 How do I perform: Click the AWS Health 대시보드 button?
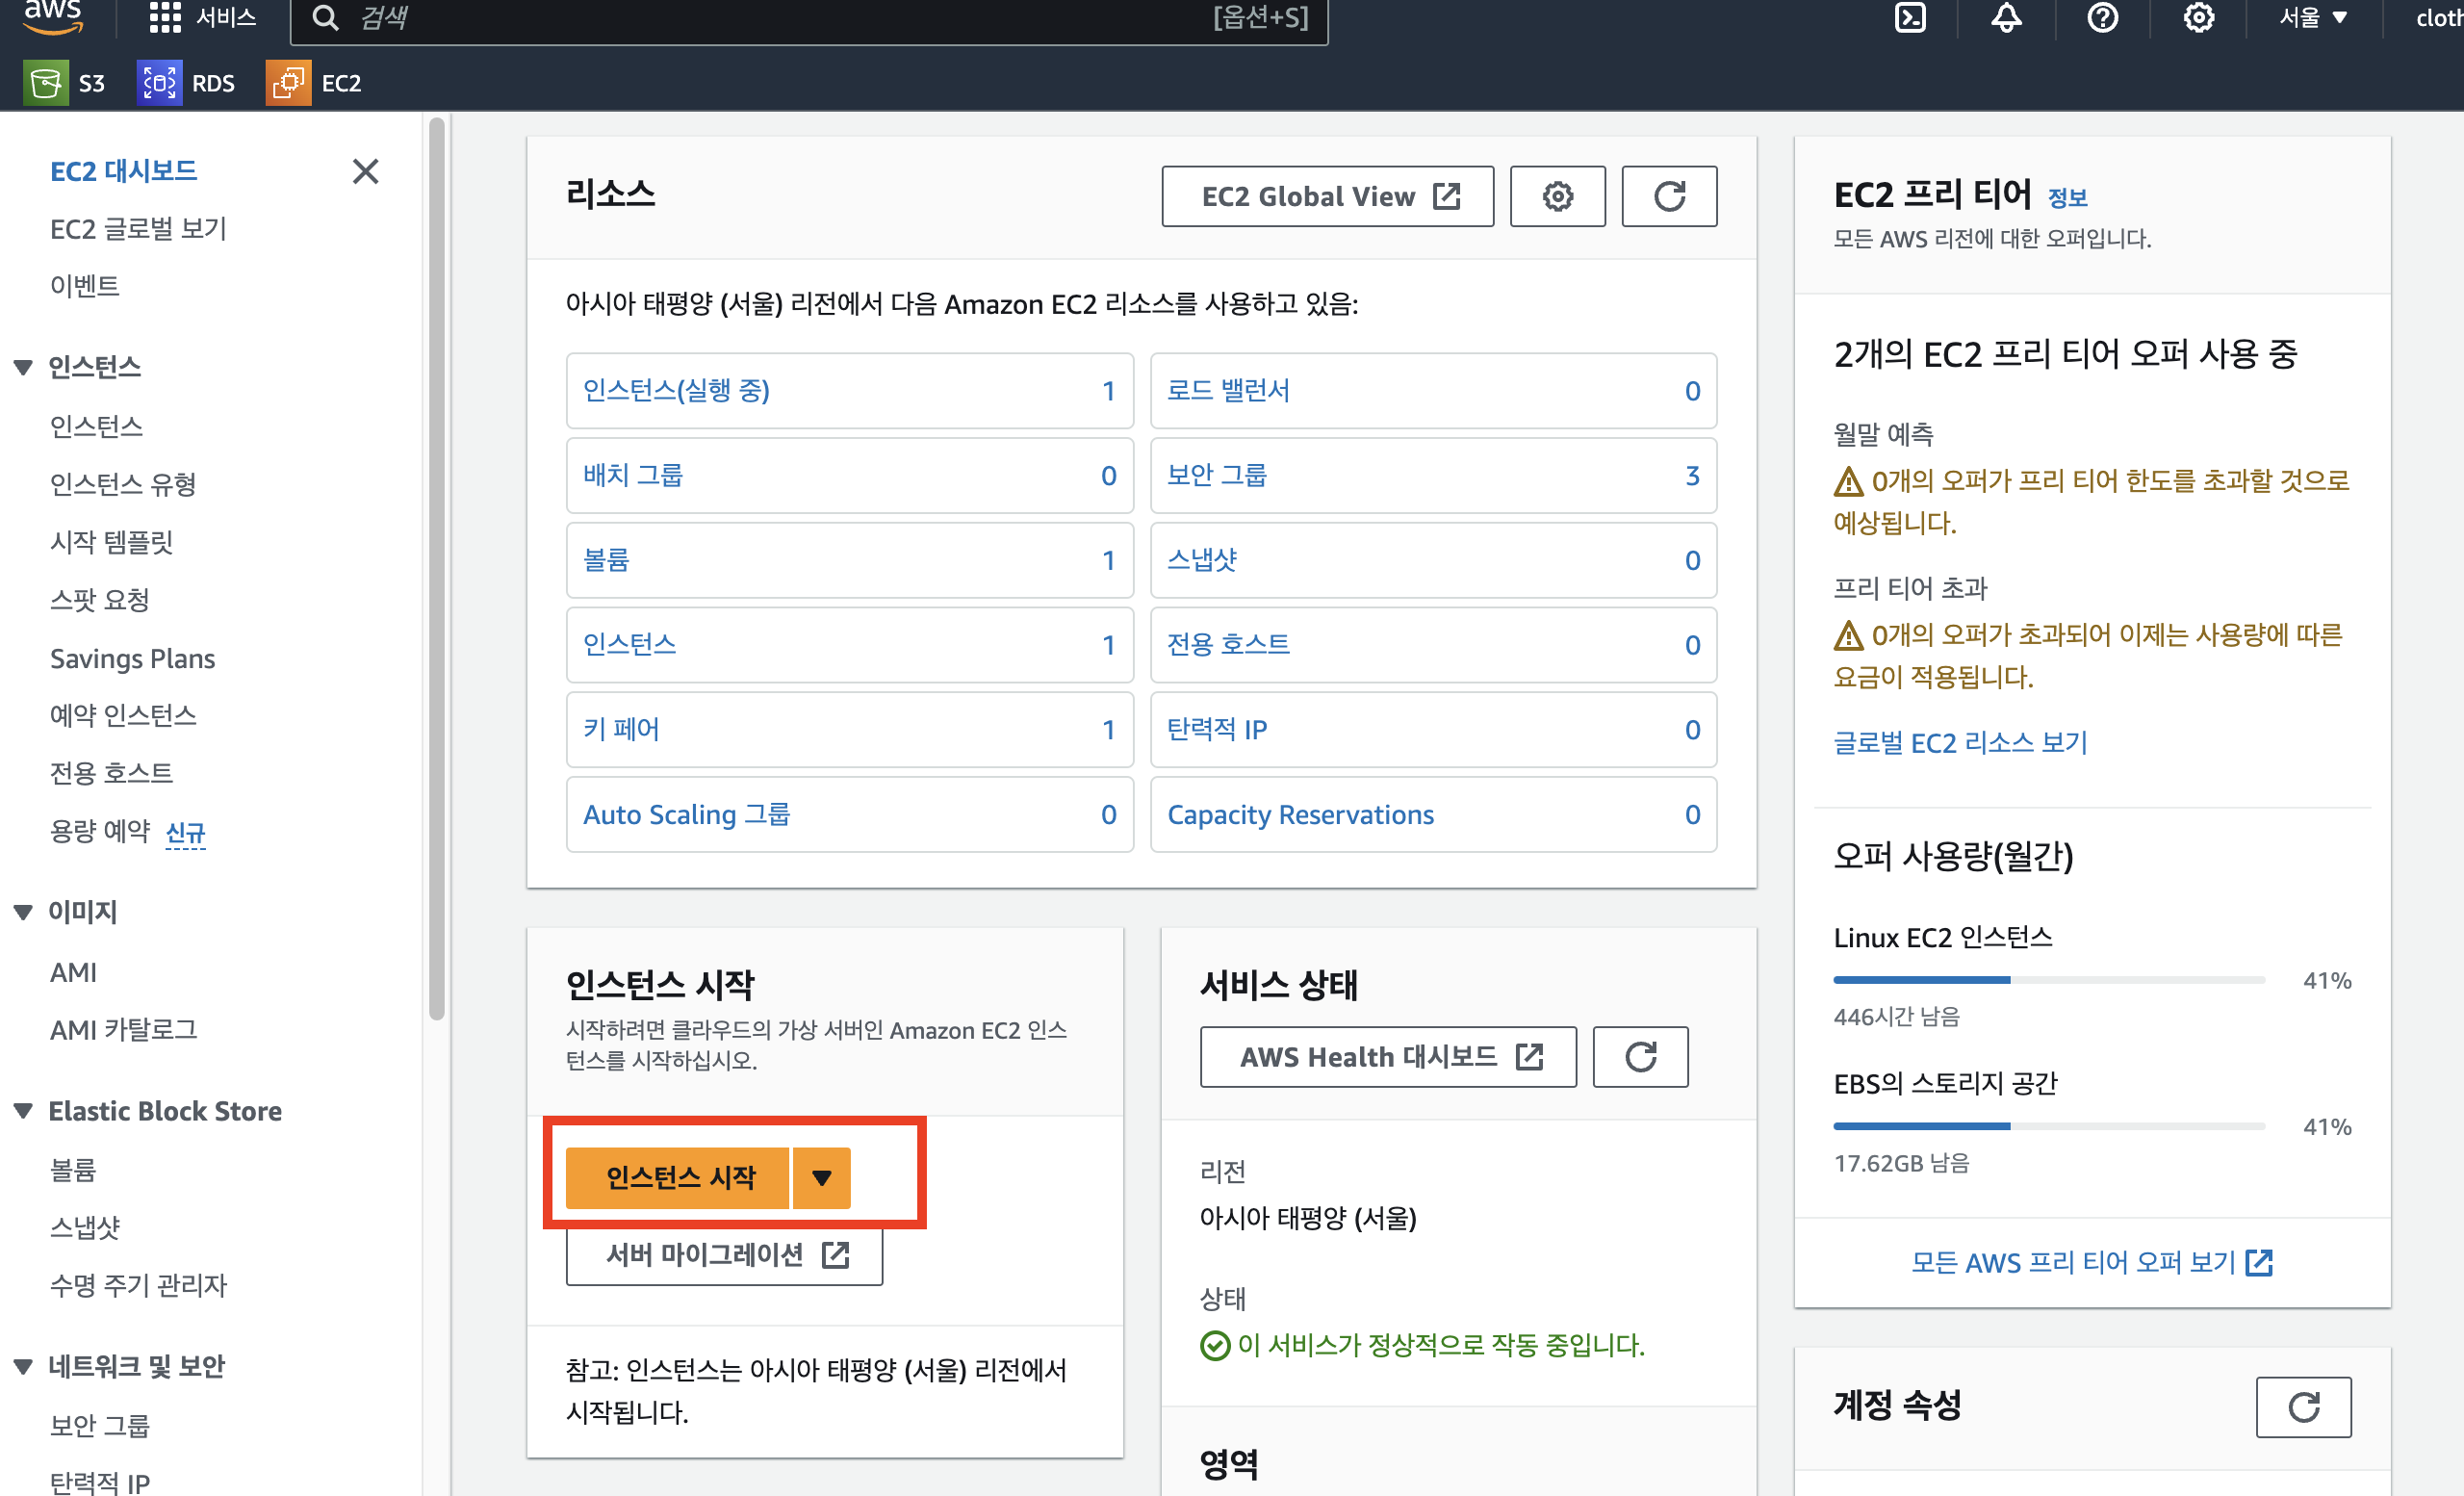(x=1388, y=1056)
